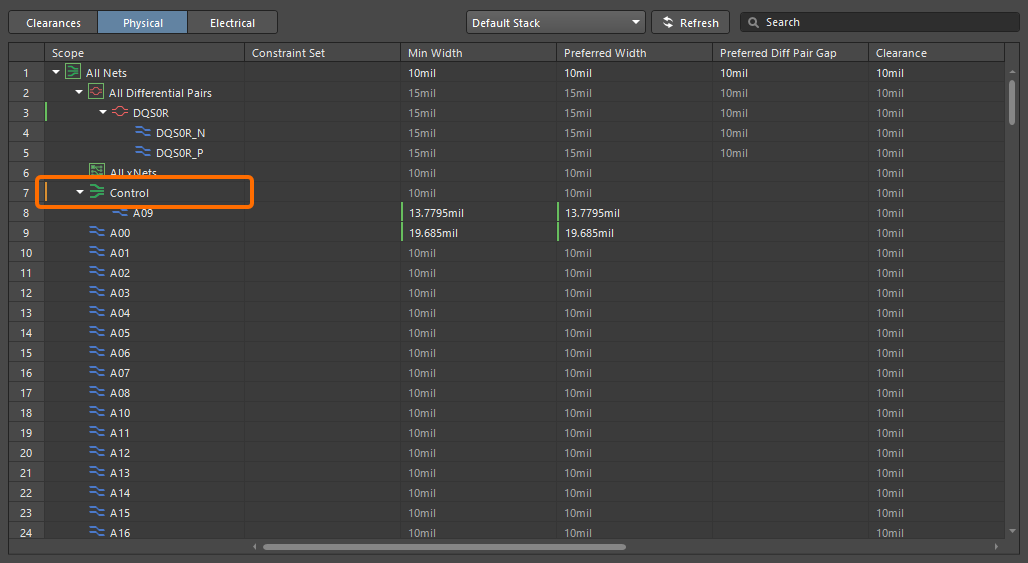Click the vertical scrollbar down arrow

[1012, 530]
